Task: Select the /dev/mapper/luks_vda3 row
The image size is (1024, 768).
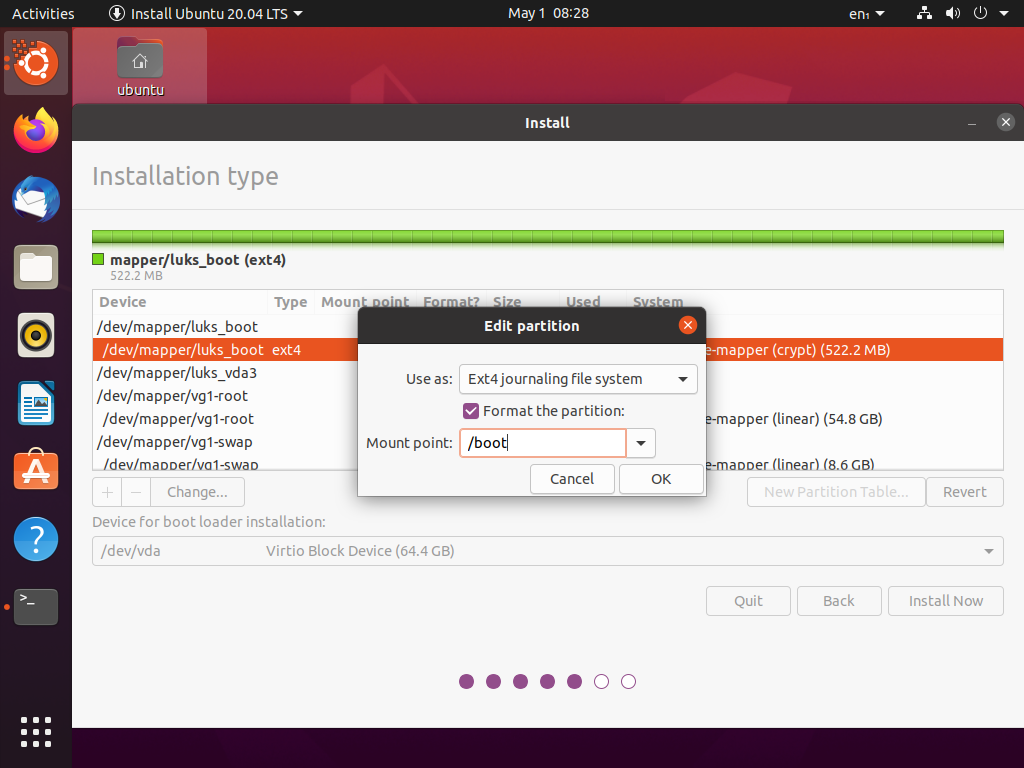Action: [547, 373]
